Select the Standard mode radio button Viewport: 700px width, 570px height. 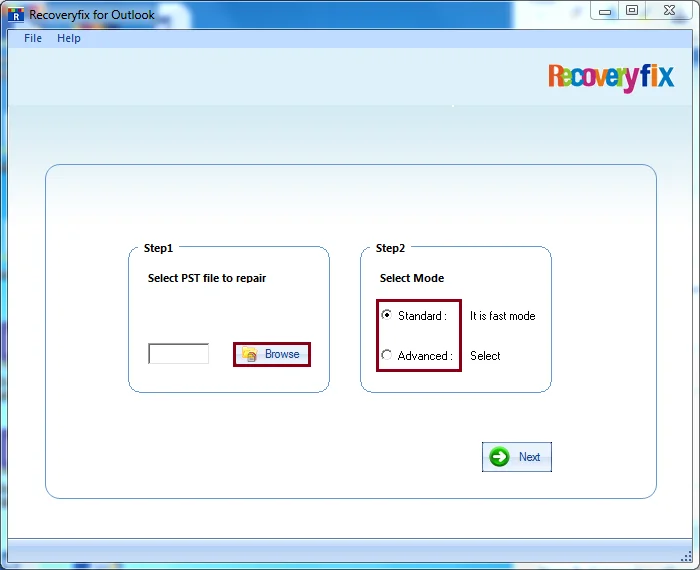[x=387, y=315]
